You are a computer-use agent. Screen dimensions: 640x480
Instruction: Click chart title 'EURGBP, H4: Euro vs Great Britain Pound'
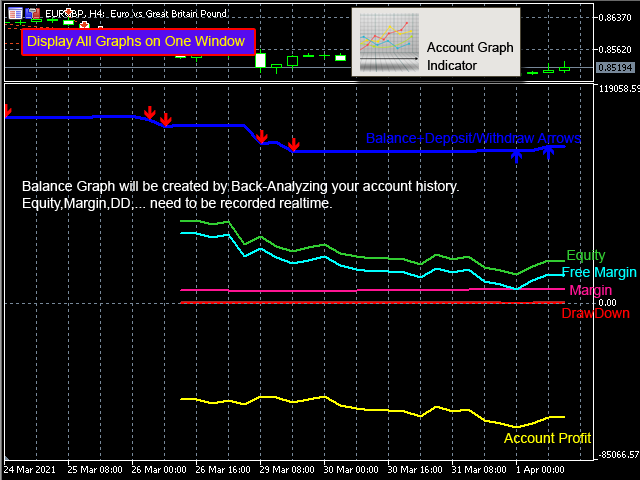point(136,14)
